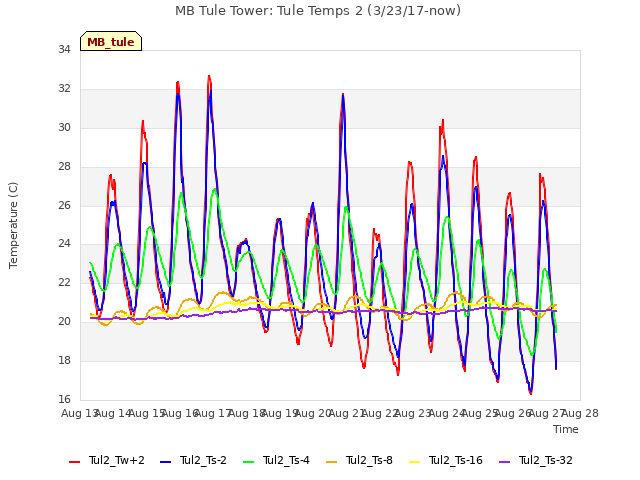Click the Time axis label
This screenshot has height=480, width=640.
point(566,429)
